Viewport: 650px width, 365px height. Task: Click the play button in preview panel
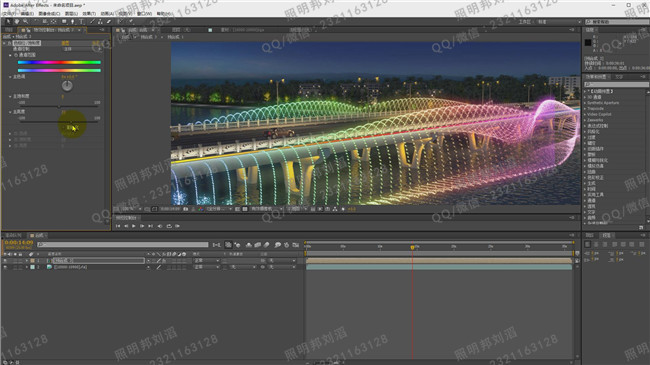(133, 226)
